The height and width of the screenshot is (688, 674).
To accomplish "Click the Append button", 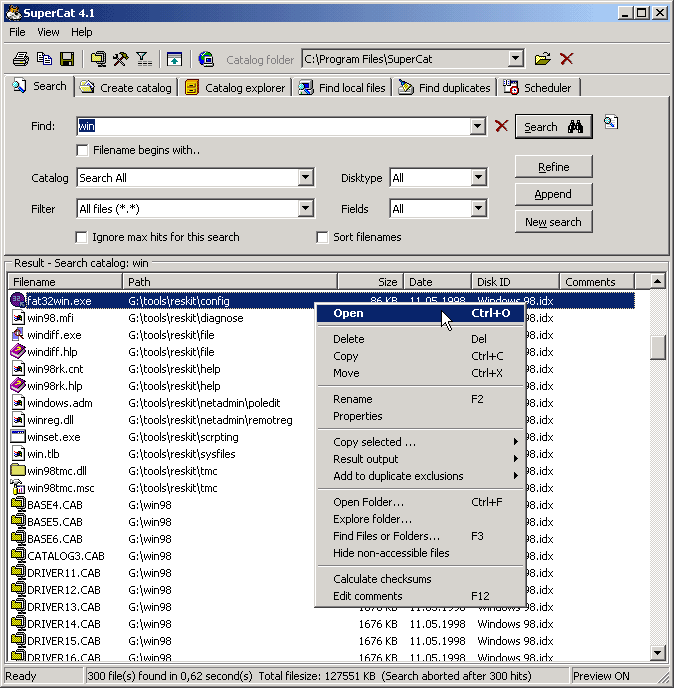I will coord(553,194).
